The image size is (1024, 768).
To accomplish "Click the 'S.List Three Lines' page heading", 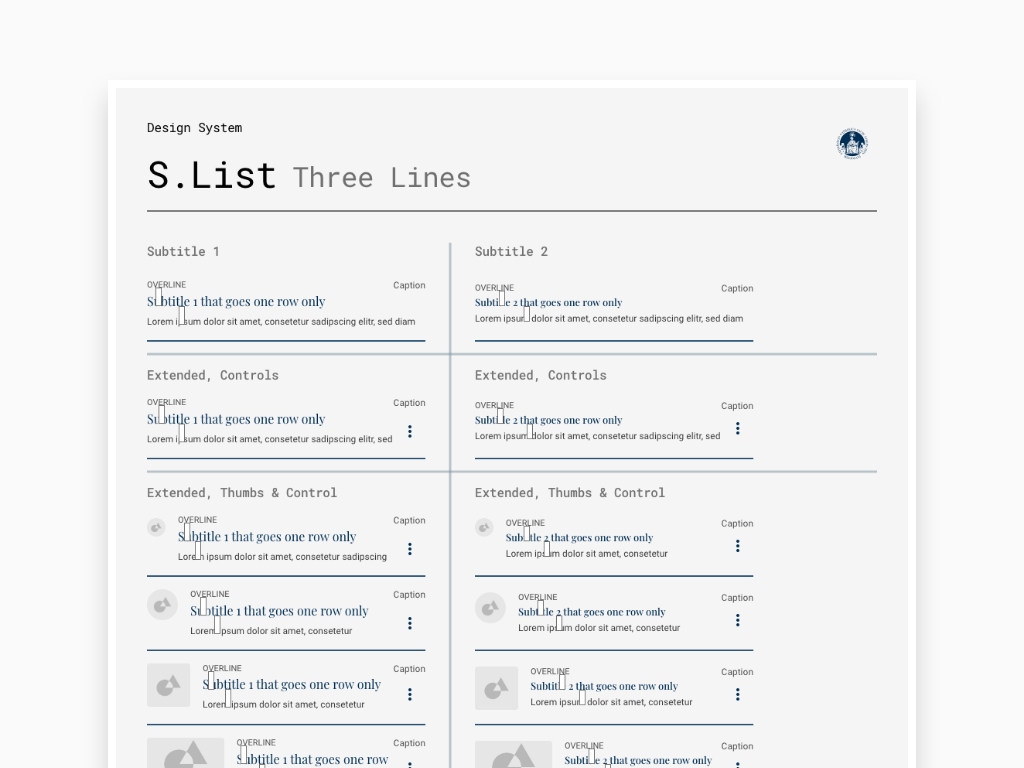I will tap(309, 176).
